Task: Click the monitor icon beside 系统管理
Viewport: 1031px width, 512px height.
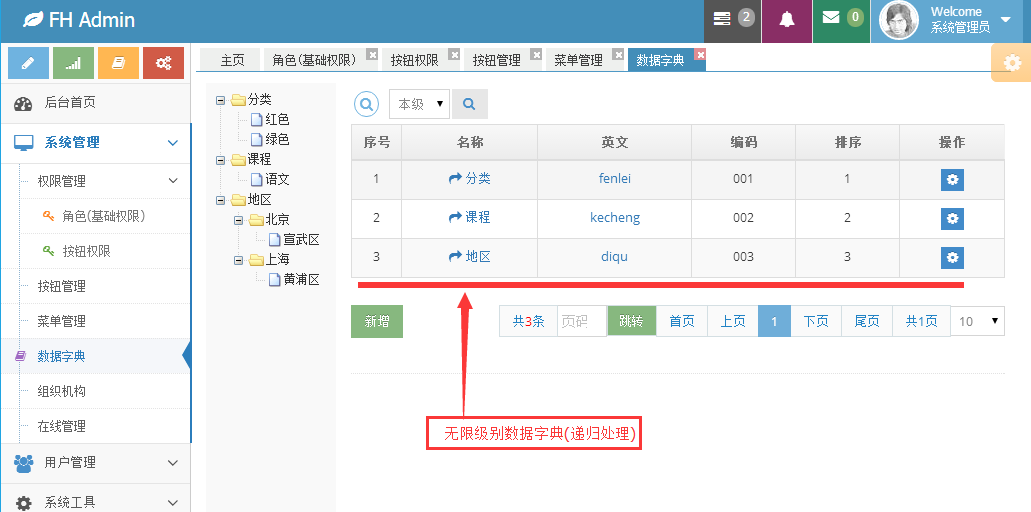Action: tap(23, 143)
